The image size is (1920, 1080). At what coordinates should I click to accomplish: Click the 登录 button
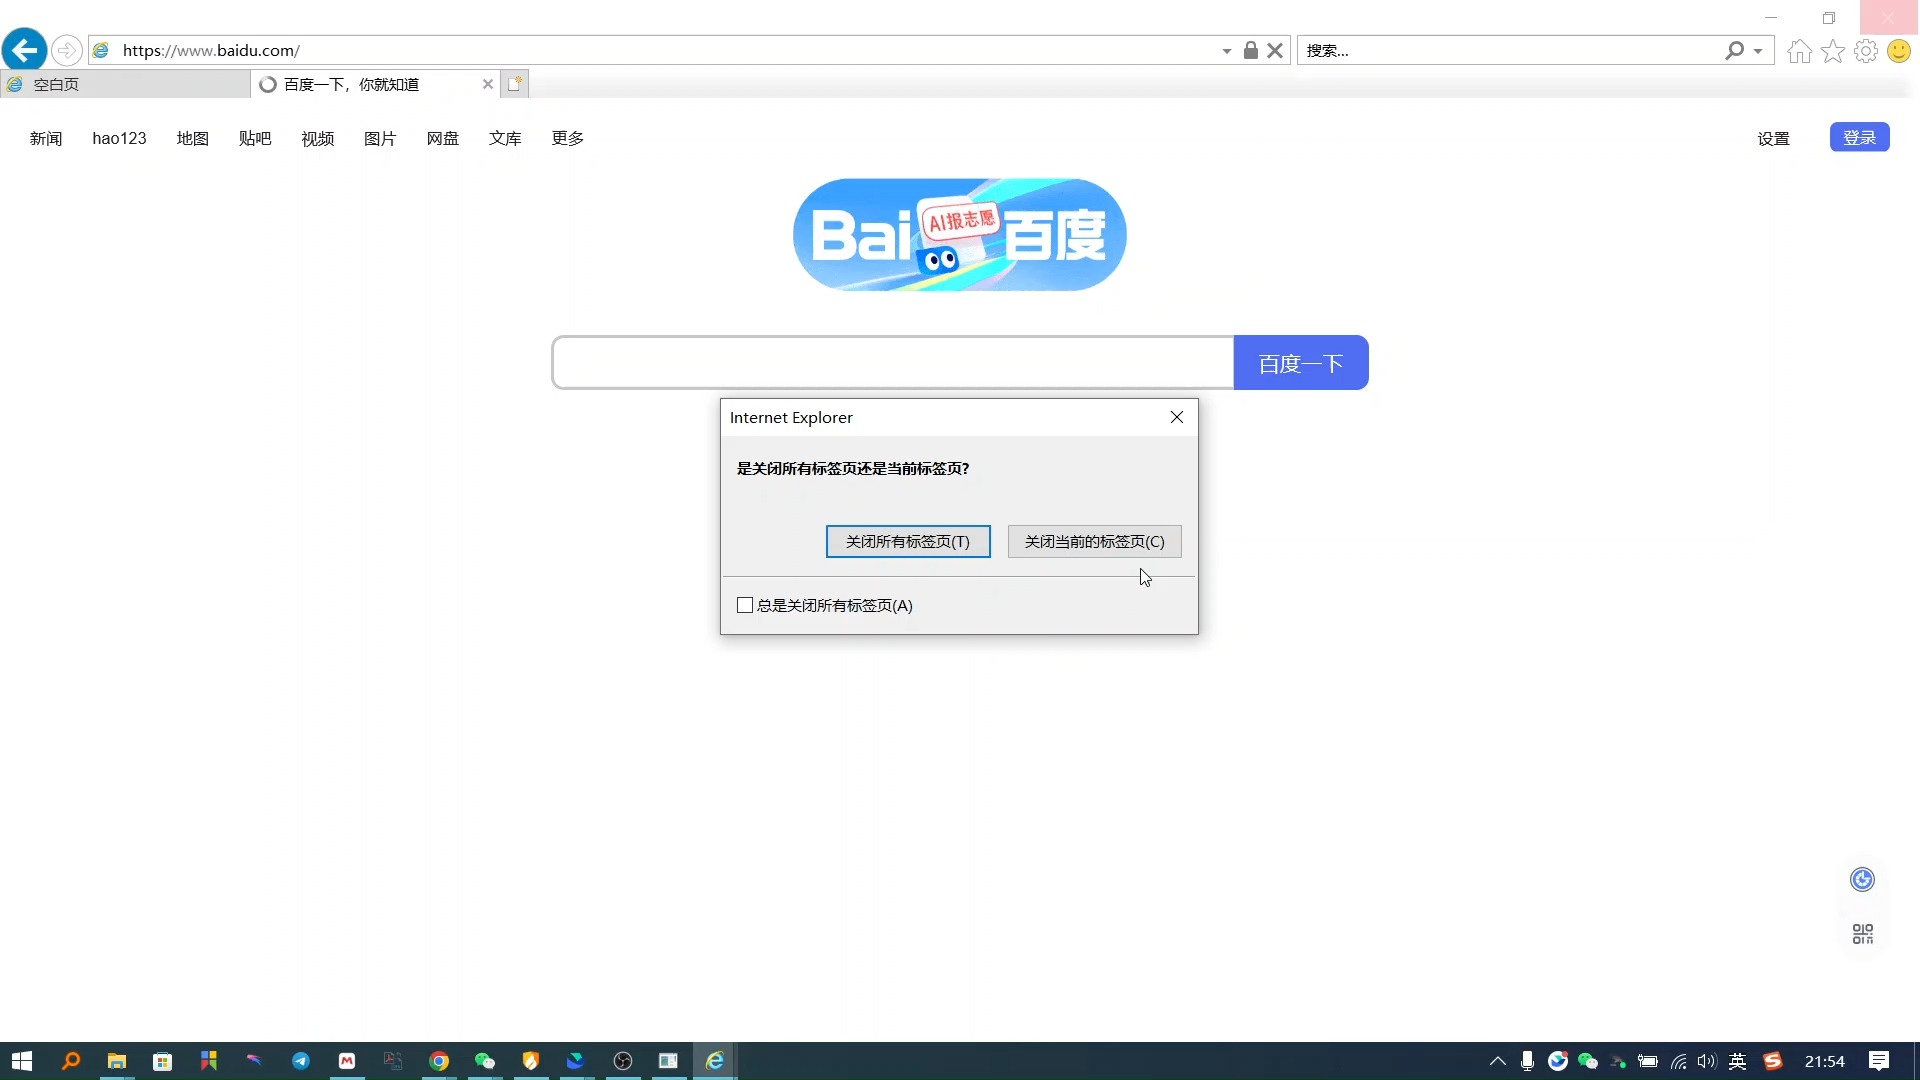pyautogui.click(x=1860, y=137)
